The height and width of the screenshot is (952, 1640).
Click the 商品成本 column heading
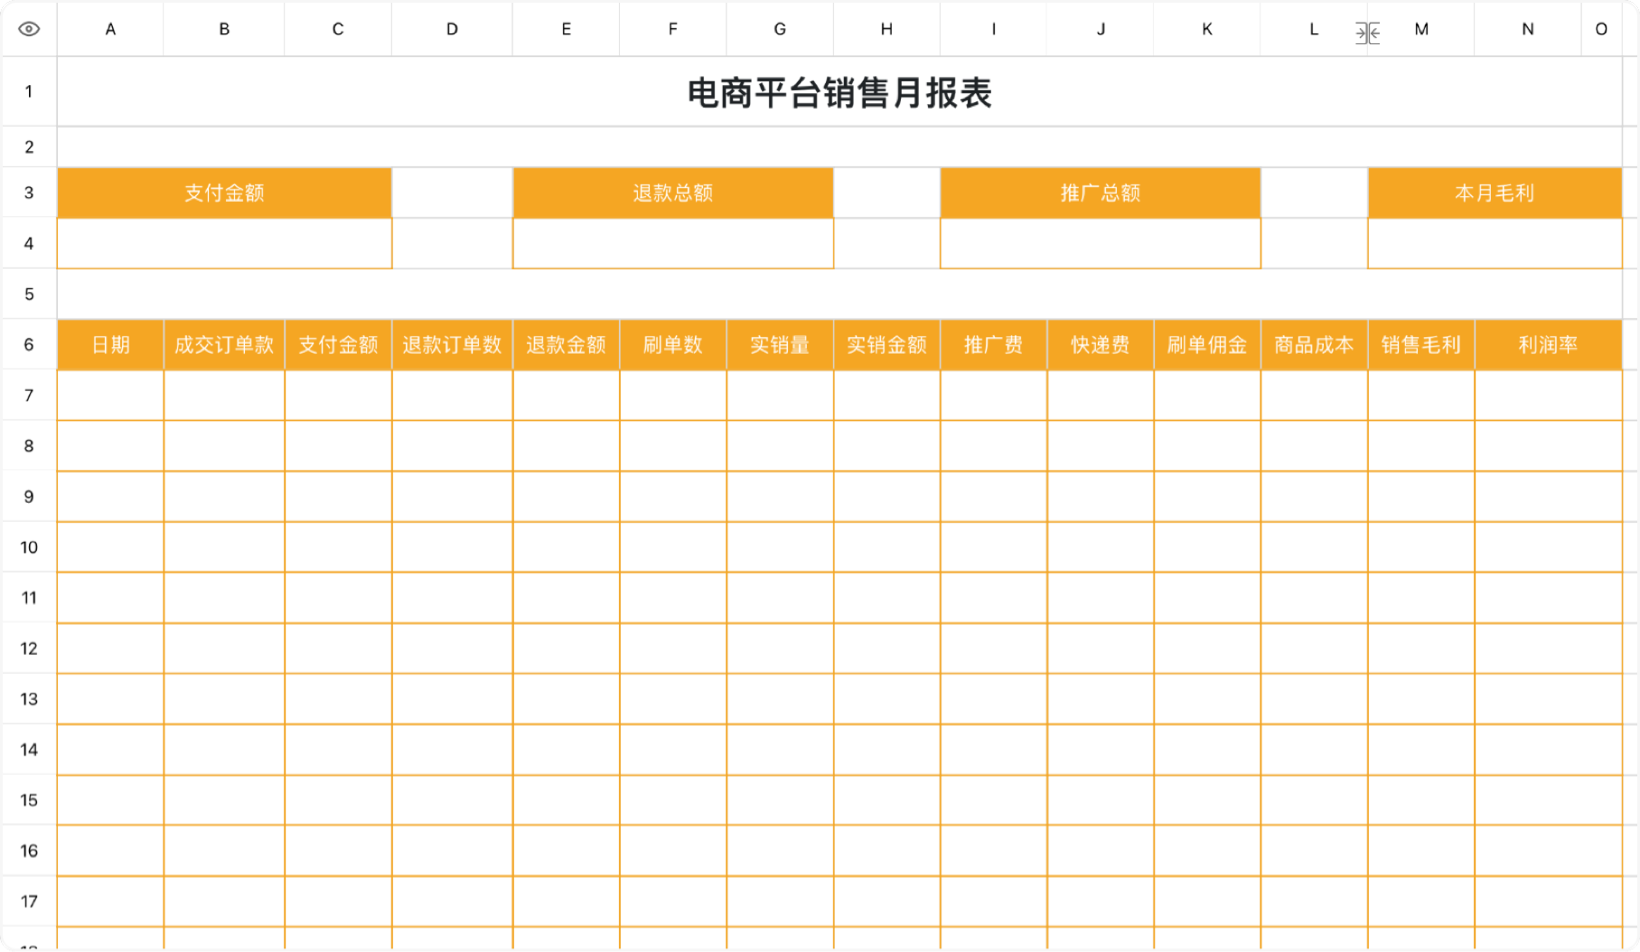[x=1314, y=345]
